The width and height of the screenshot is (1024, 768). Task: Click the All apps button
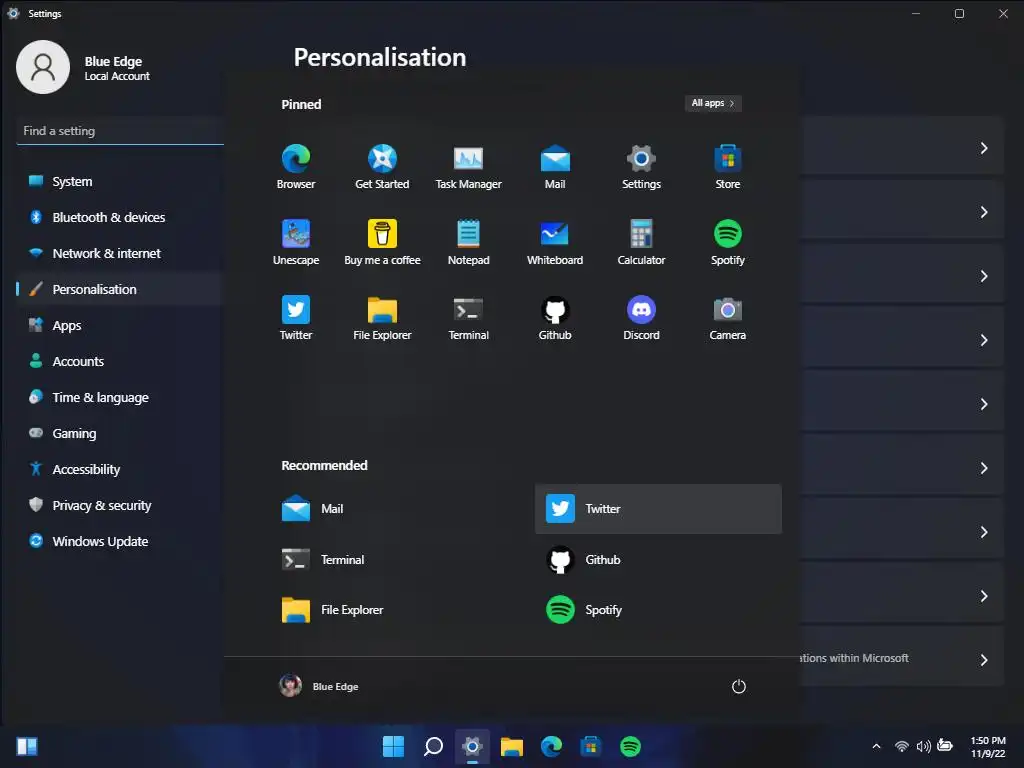[713, 103]
